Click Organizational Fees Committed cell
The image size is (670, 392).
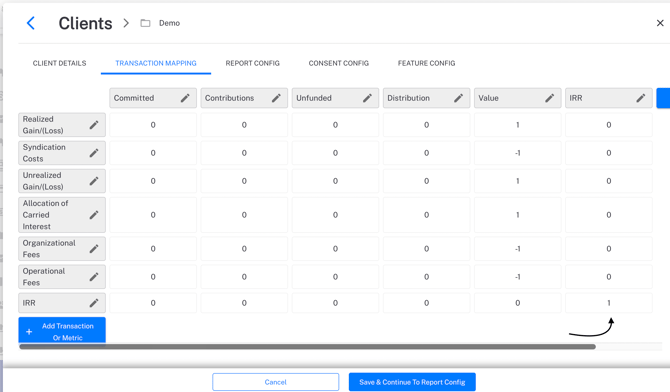(x=153, y=249)
